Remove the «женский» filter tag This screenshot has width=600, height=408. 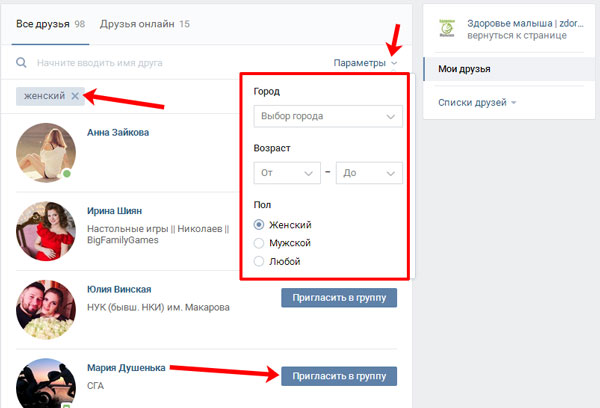click(x=75, y=96)
